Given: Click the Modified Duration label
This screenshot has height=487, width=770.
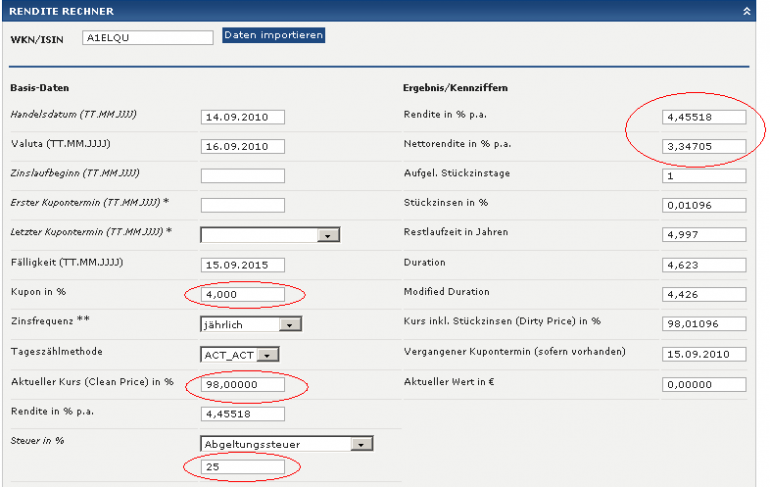Looking at the screenshot, I should 446,292.
